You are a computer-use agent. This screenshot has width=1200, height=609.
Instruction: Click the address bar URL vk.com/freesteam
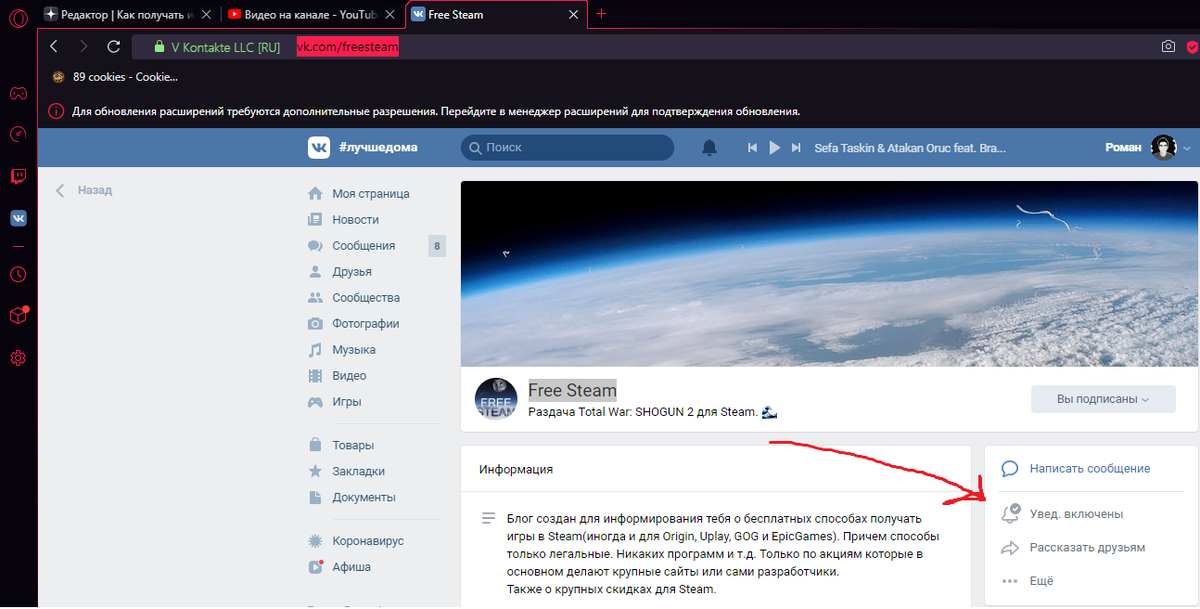pyautogui.click(x=348, y=46)
